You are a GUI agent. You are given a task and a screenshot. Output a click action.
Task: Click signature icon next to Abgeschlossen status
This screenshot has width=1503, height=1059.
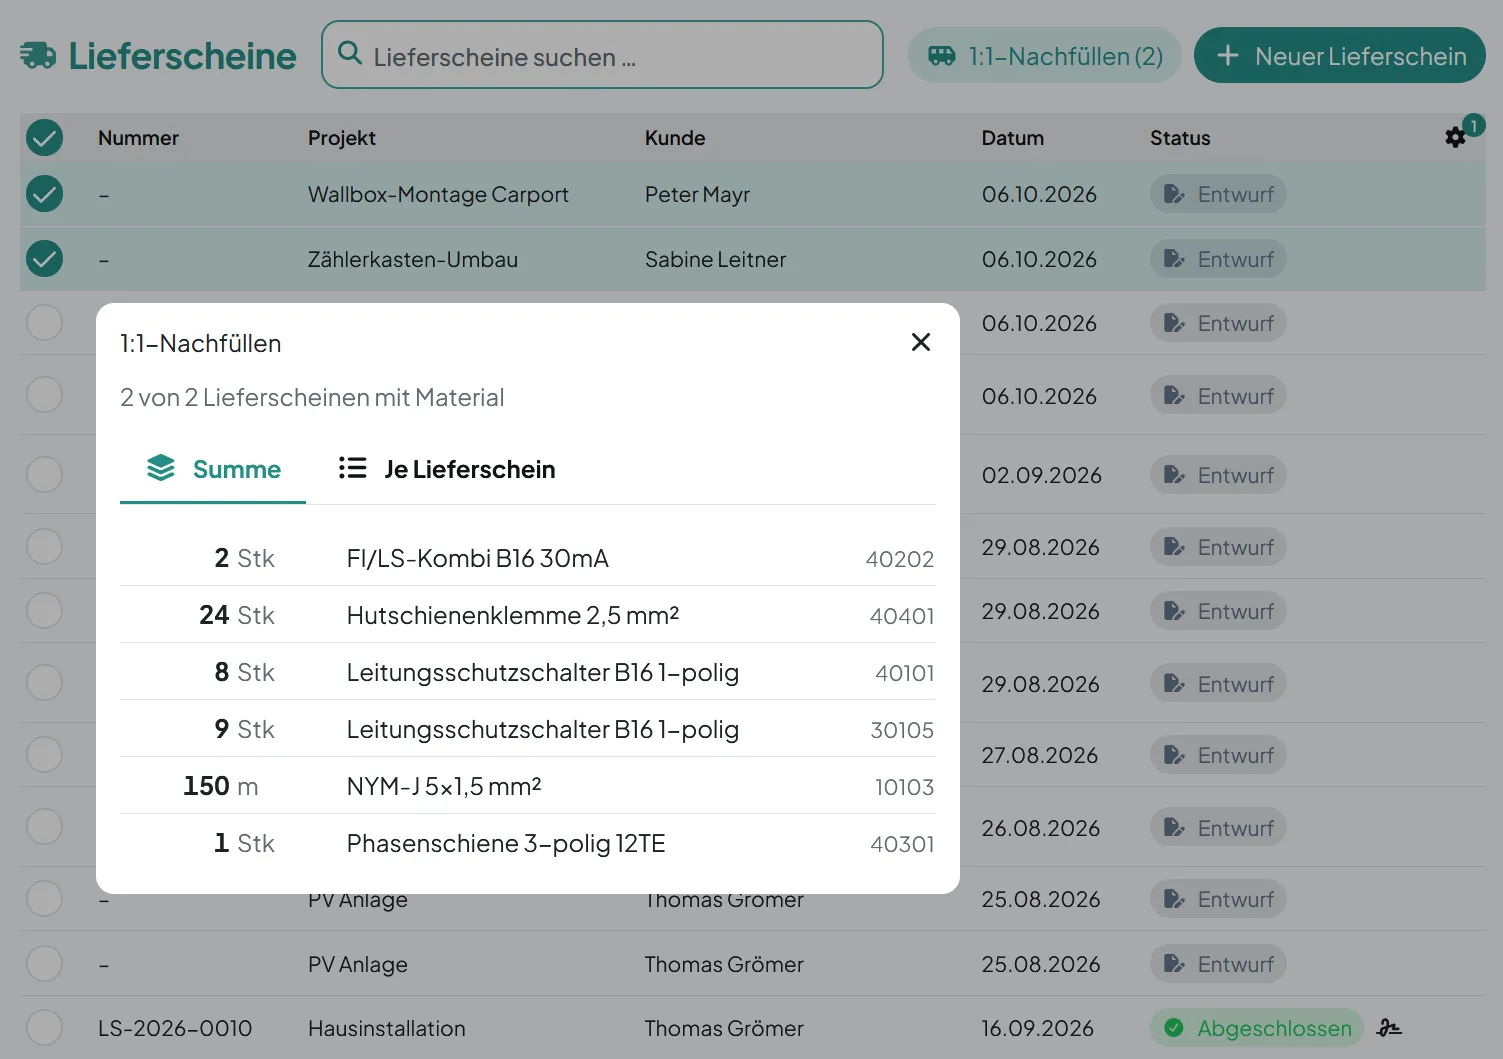pos(1389,1027)
